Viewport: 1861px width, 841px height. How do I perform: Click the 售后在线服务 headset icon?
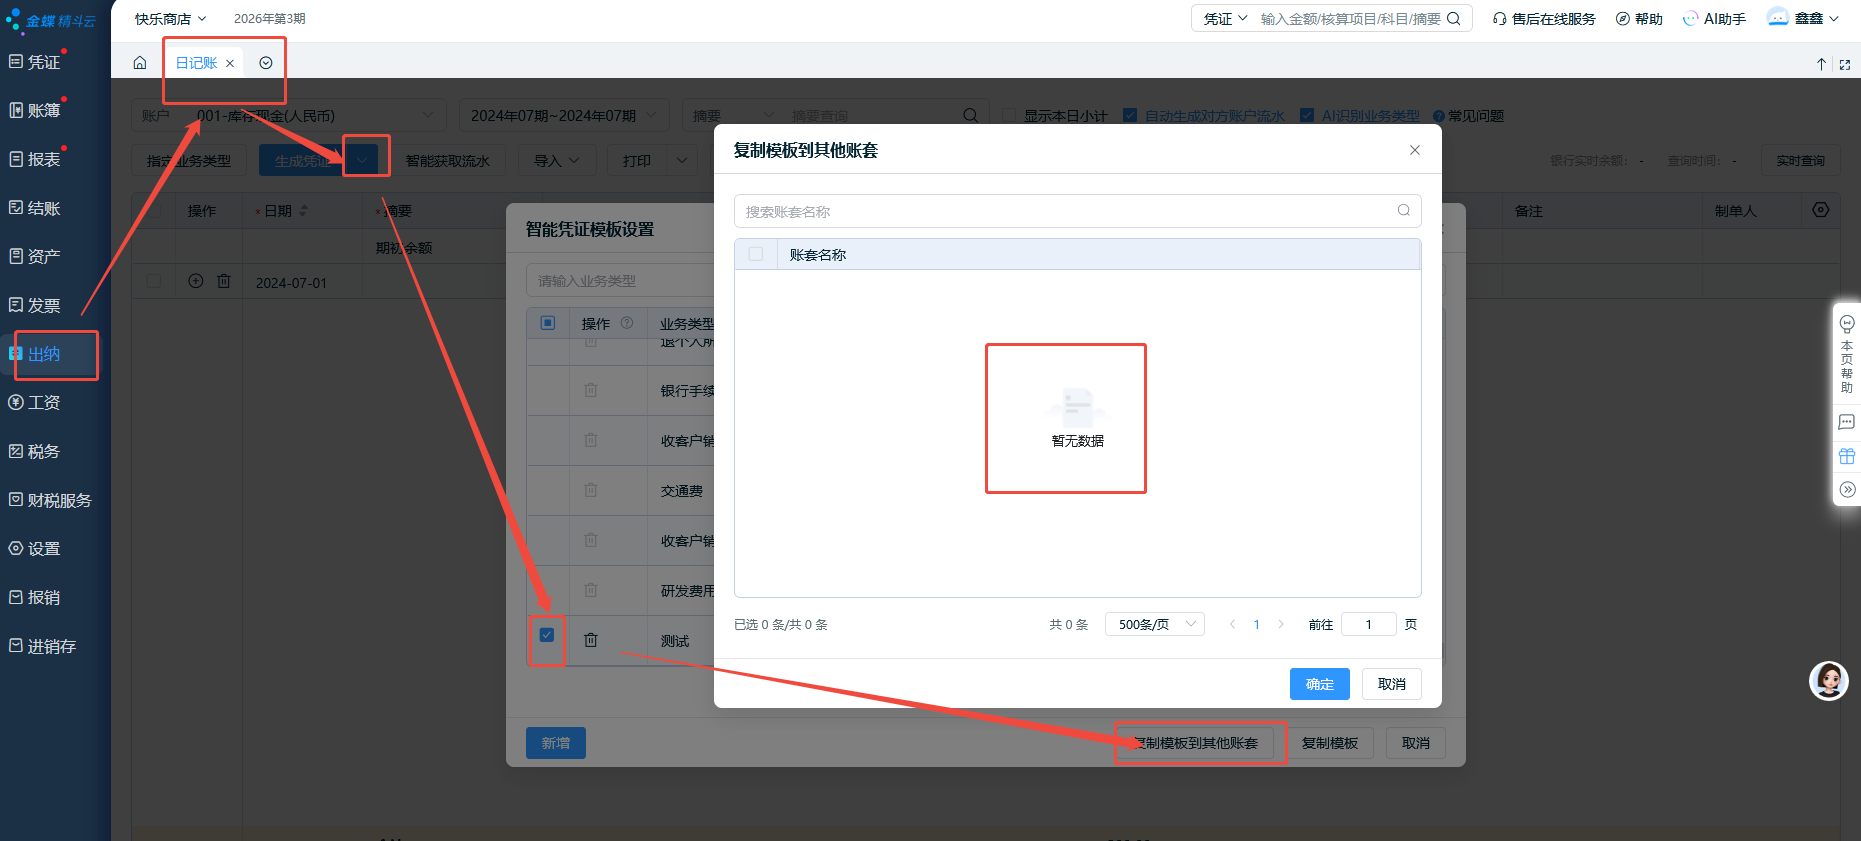[x=1500, y=19]
